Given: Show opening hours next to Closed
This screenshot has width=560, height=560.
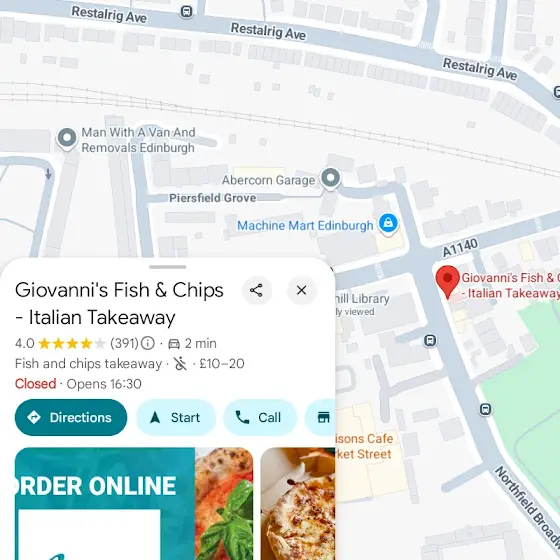Looking at the screenshot, I should 104,384.
